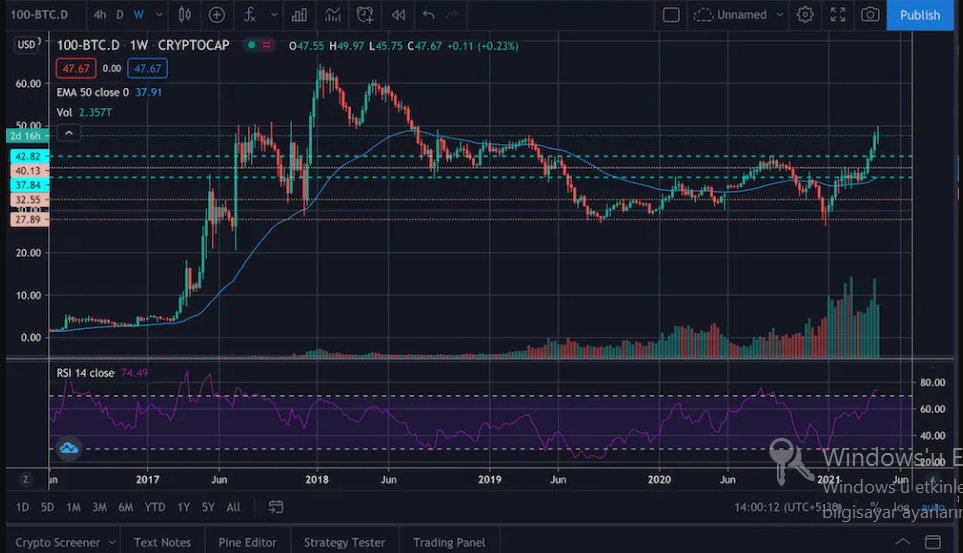The image size is (963, 553).
Task: Switch to the Strategy Tester tab
Action: coord(345,543)
